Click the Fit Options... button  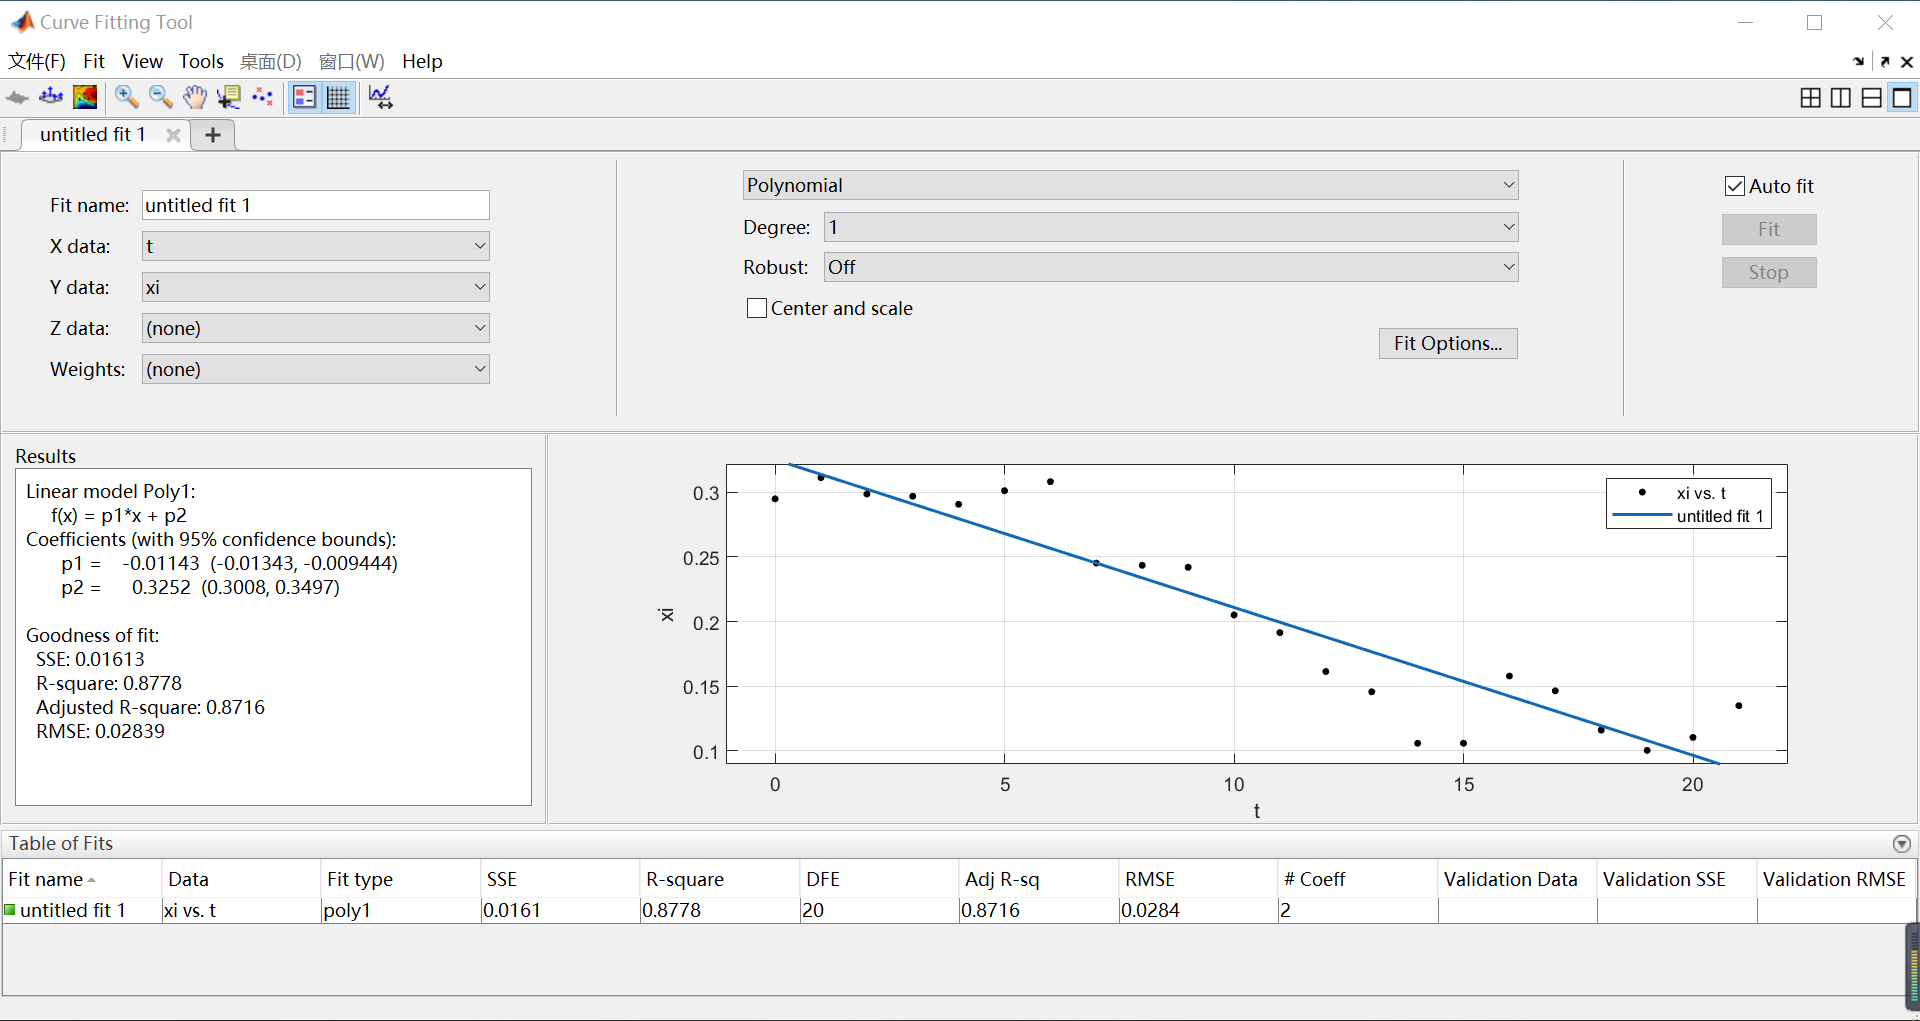(1447, 343)
